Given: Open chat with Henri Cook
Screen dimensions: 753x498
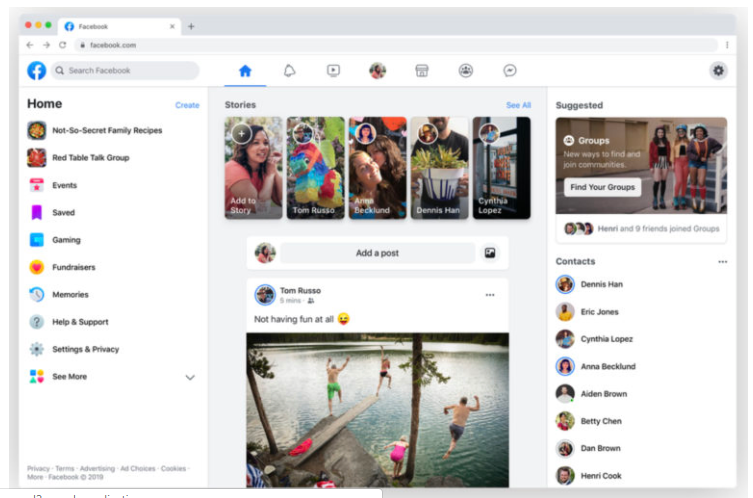Looking at the screenshot, I should [x=589, y=476].
